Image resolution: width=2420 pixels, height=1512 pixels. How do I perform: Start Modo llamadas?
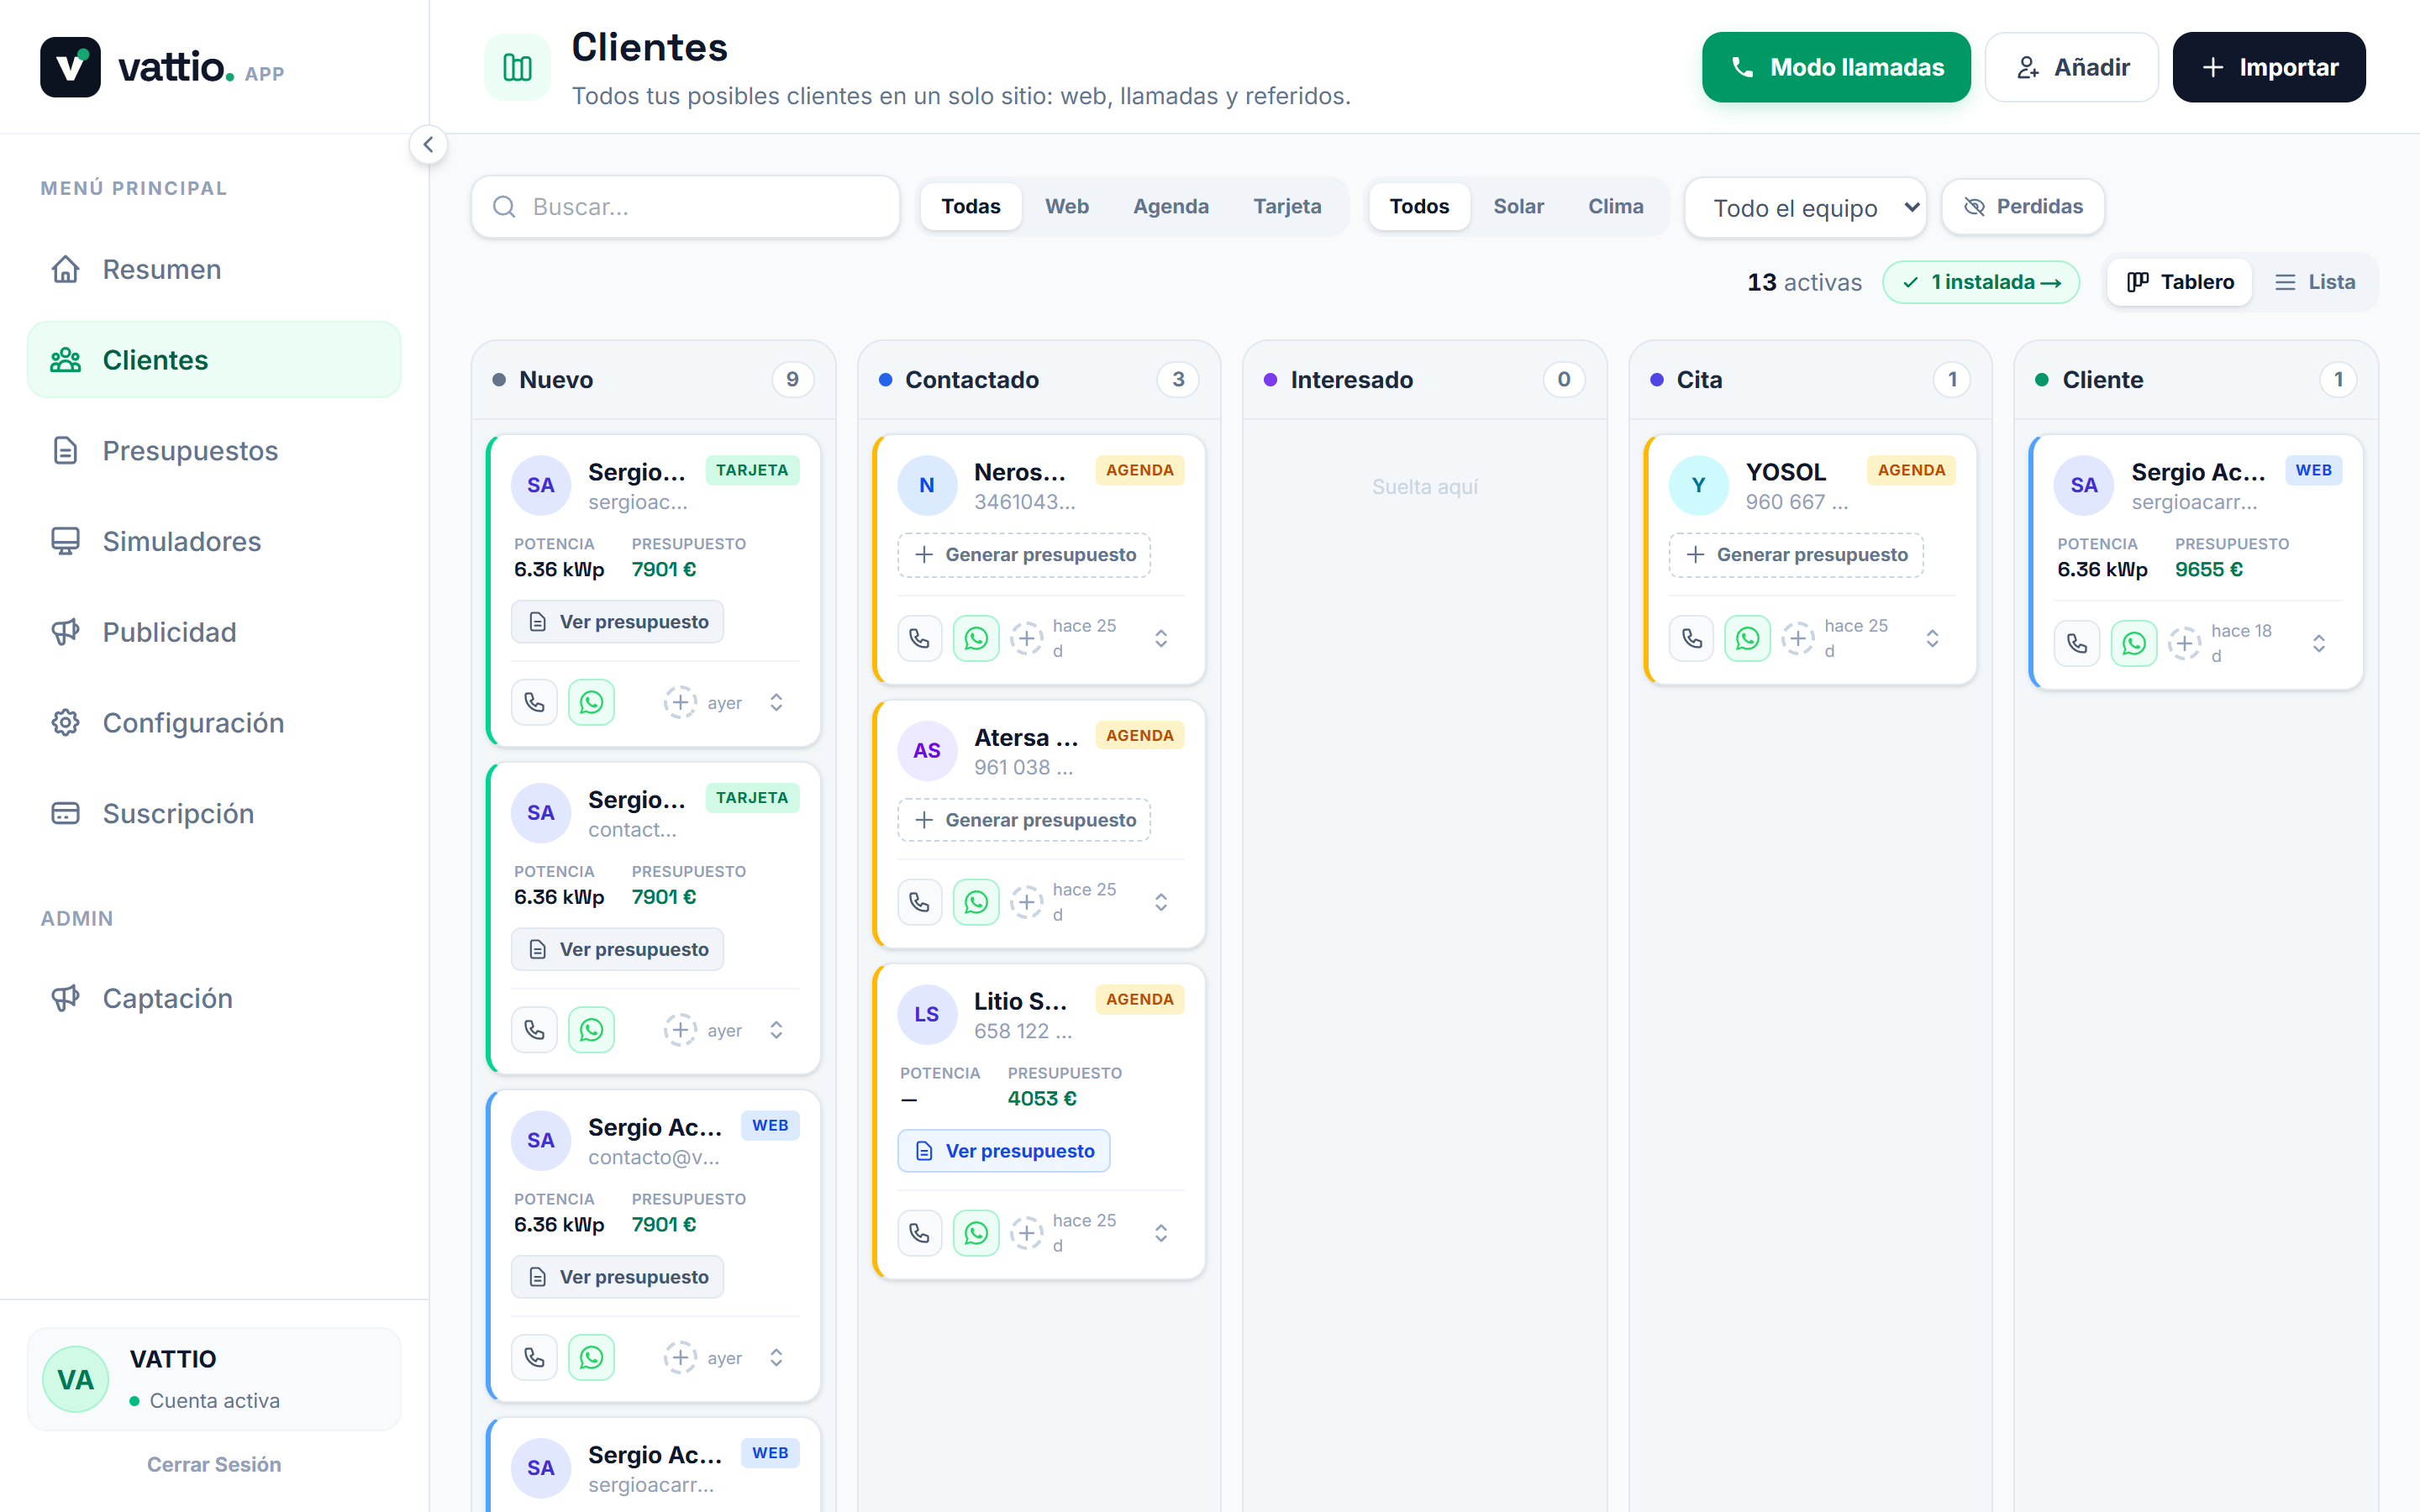tap(1836, 67)
